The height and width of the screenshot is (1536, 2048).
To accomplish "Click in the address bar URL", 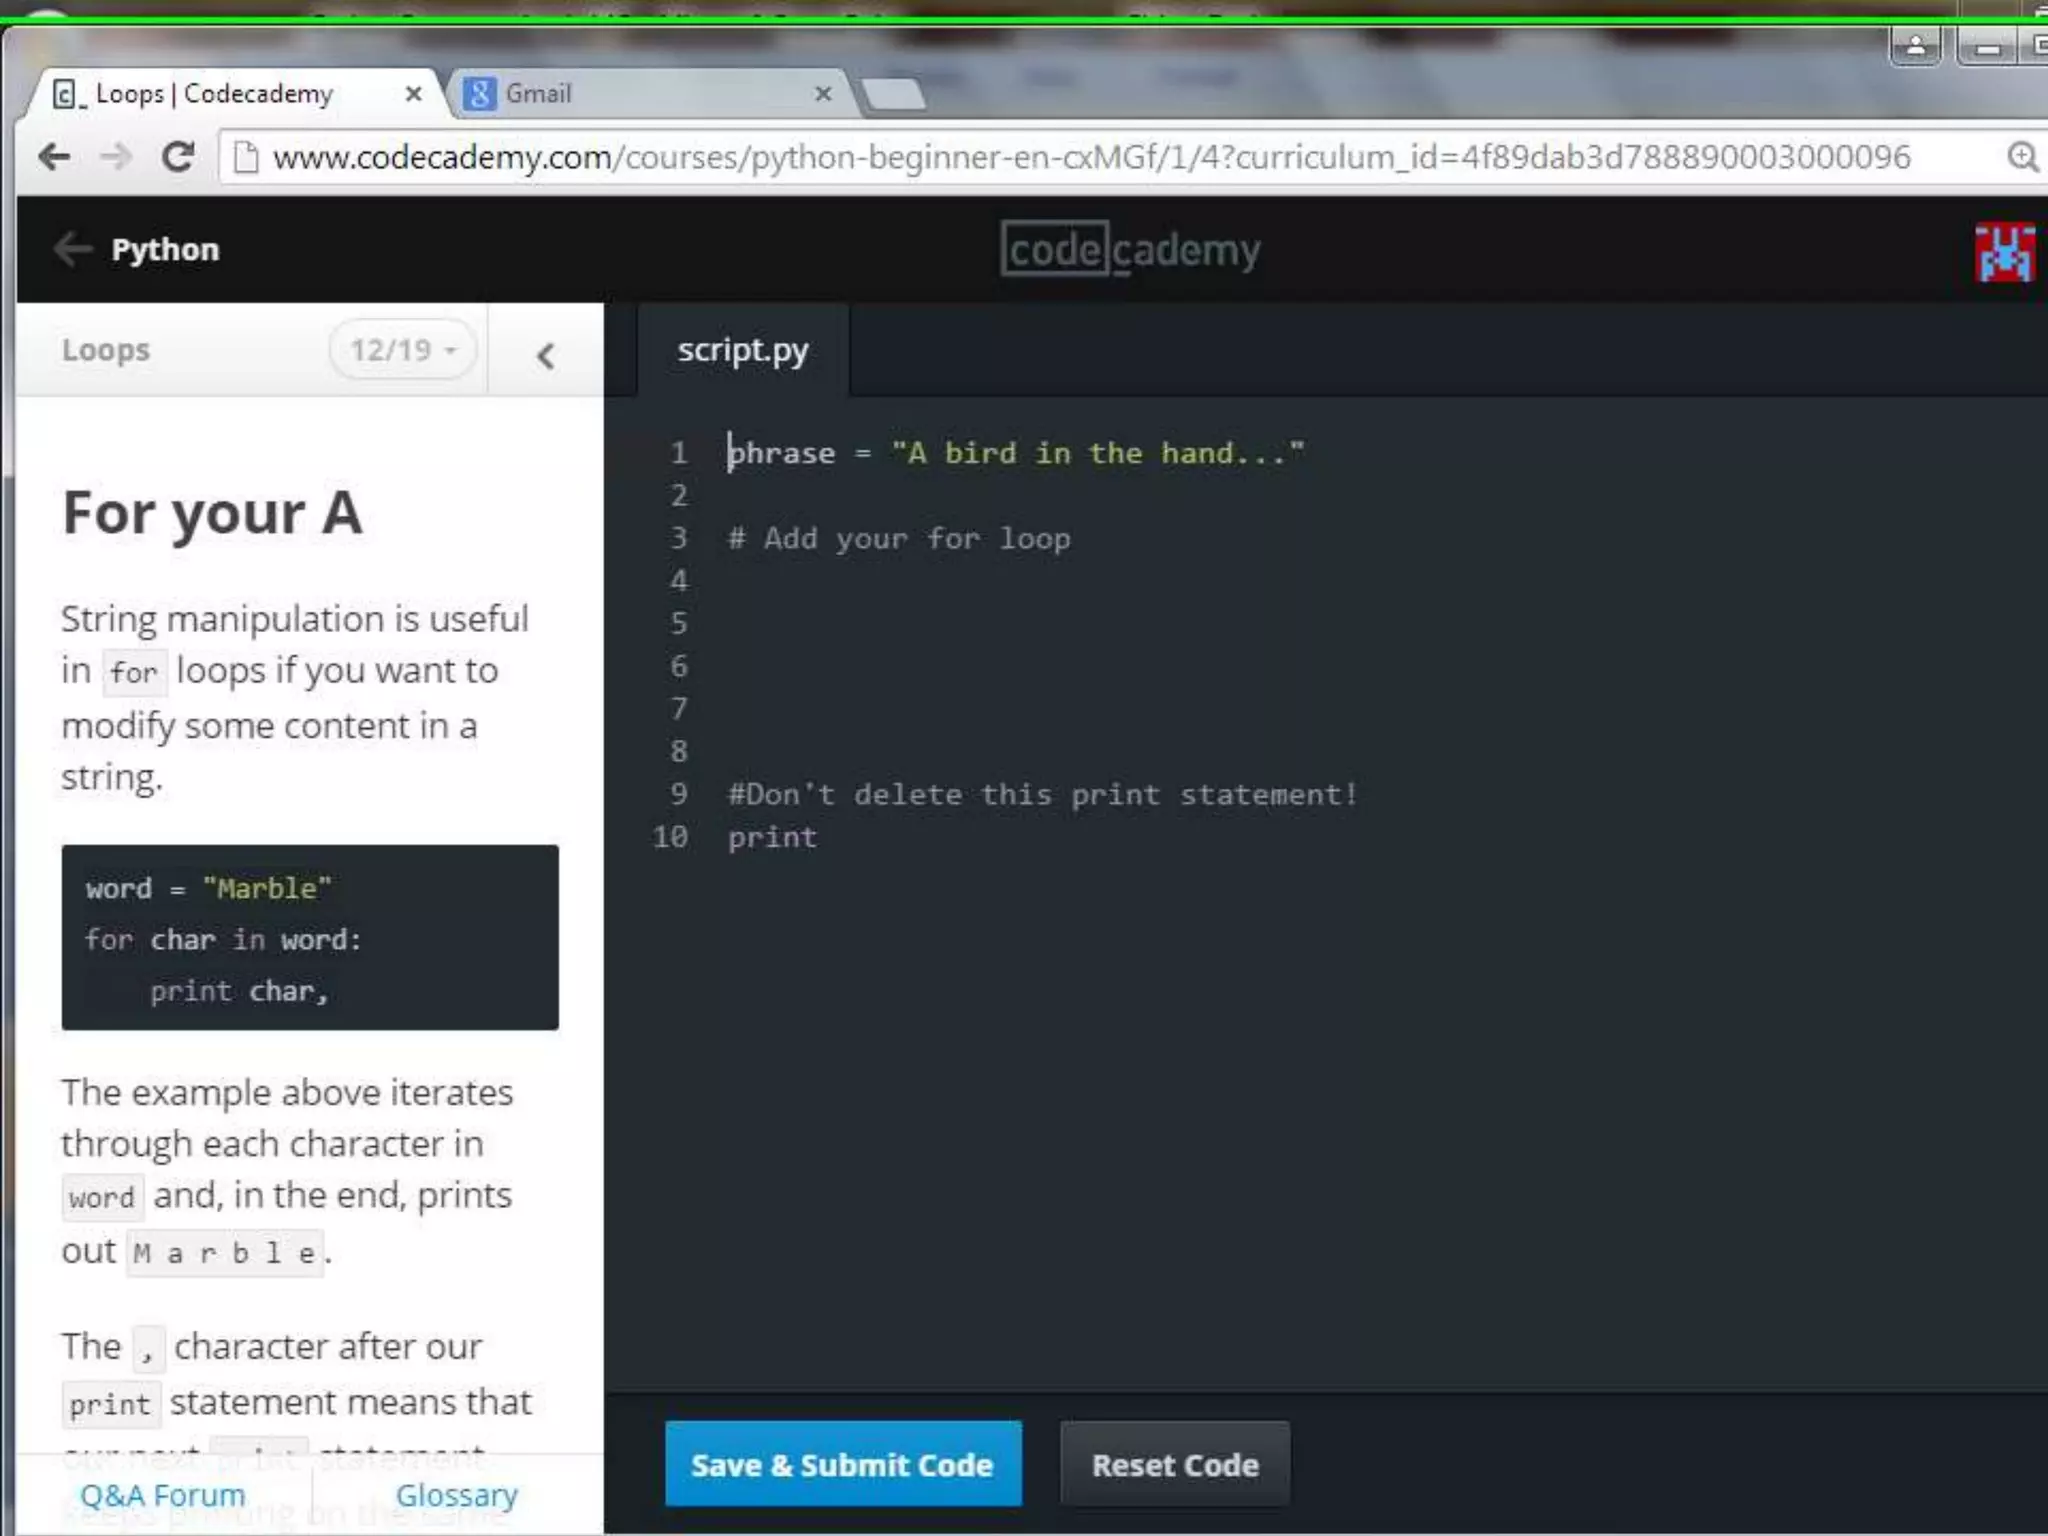I will 1092,157.
